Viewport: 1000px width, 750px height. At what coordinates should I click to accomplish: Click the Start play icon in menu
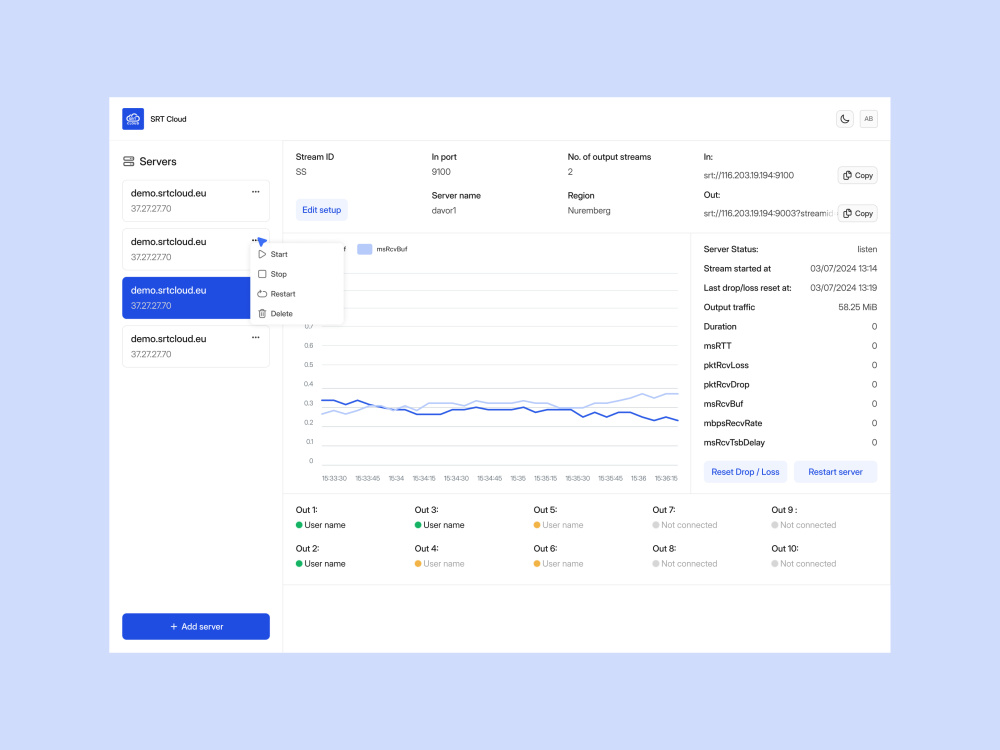pyautogui.click(x=262, y=254)
